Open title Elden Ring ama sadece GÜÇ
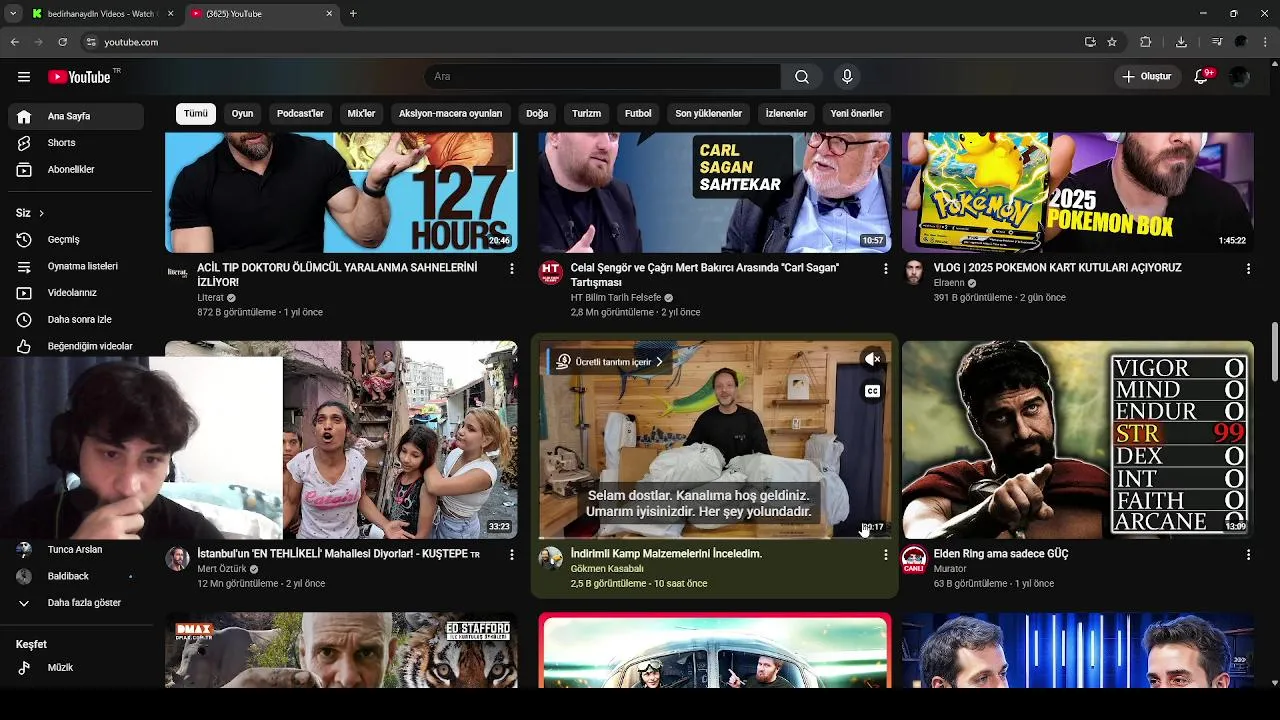 tap(1001, 554)
